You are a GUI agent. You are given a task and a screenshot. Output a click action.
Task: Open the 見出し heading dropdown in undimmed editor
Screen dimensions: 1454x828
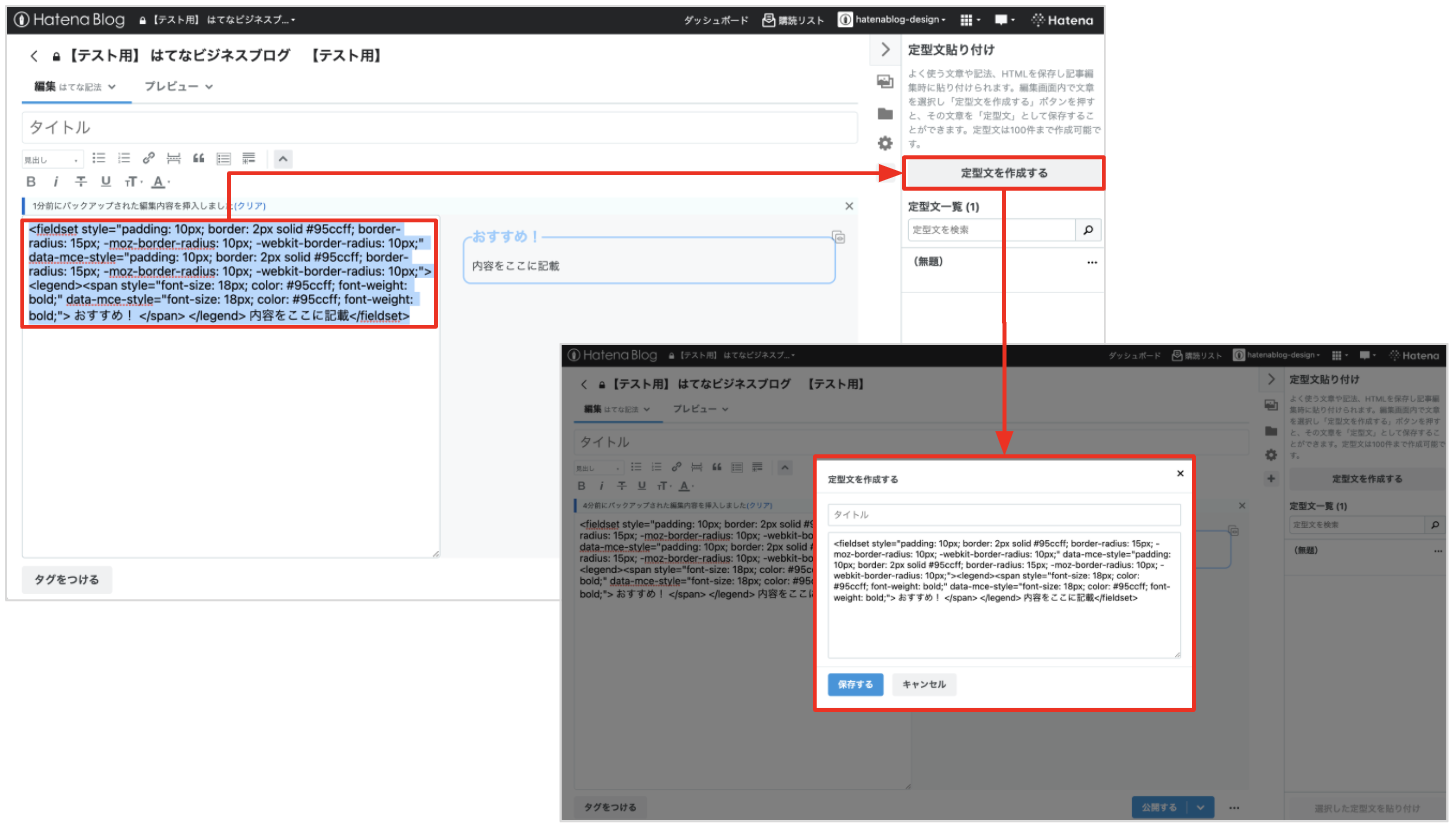coord(53,159)
